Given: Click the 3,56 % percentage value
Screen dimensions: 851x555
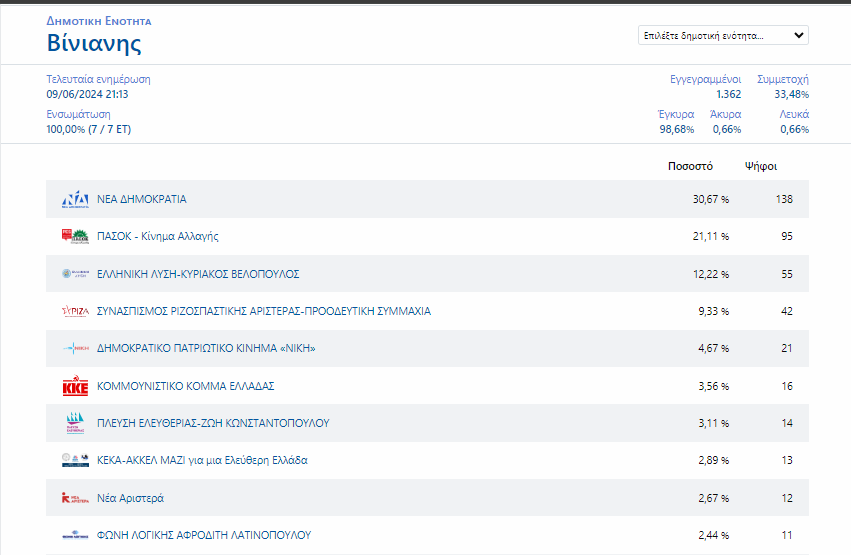Looking at the screenshot, I should [713, 386].
